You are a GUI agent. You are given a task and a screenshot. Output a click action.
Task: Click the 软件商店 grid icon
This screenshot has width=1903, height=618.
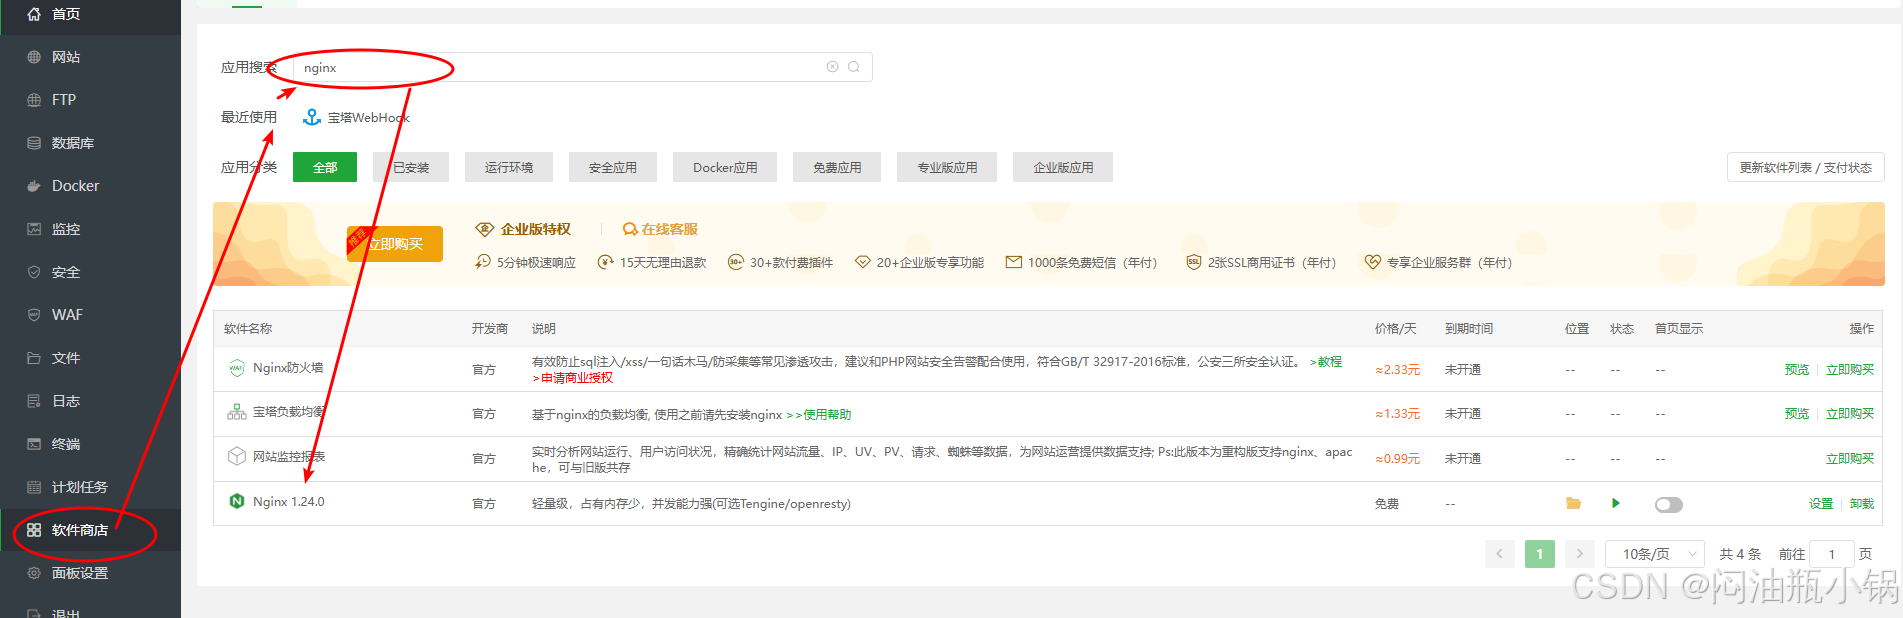34,530
